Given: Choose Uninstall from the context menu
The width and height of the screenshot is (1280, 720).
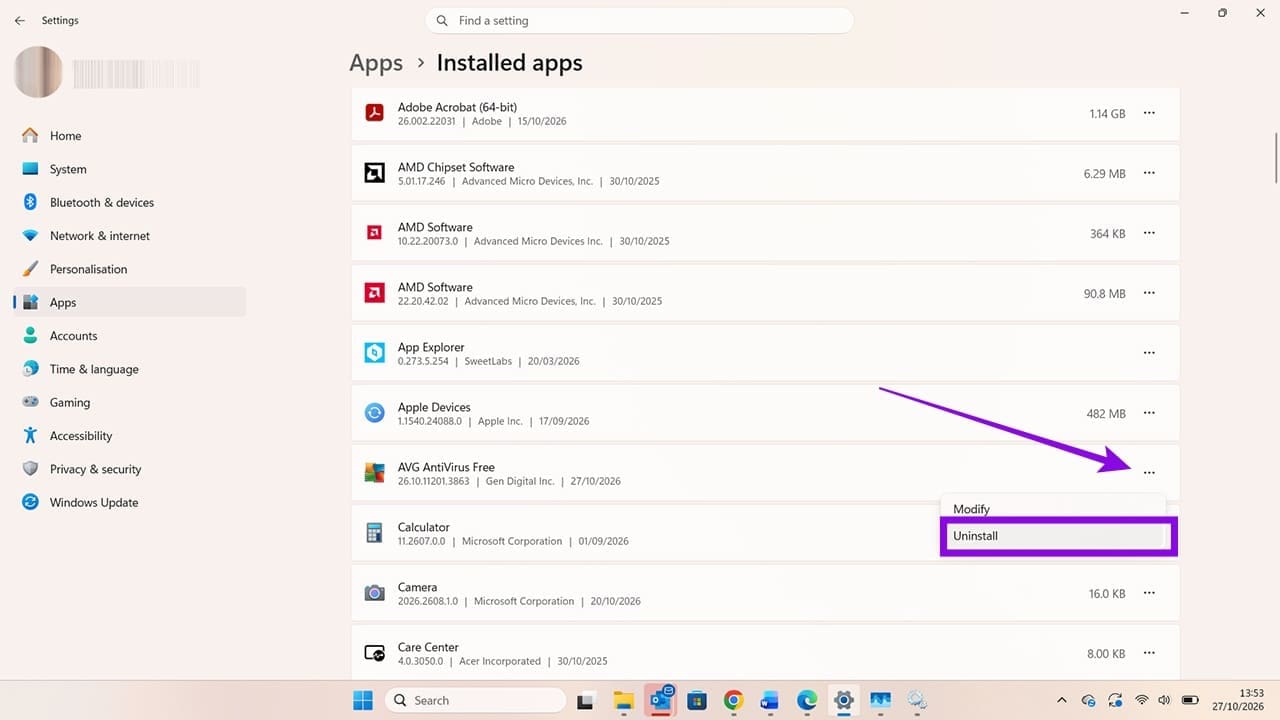Looking at the screenshot, I should click(1056, 536).
